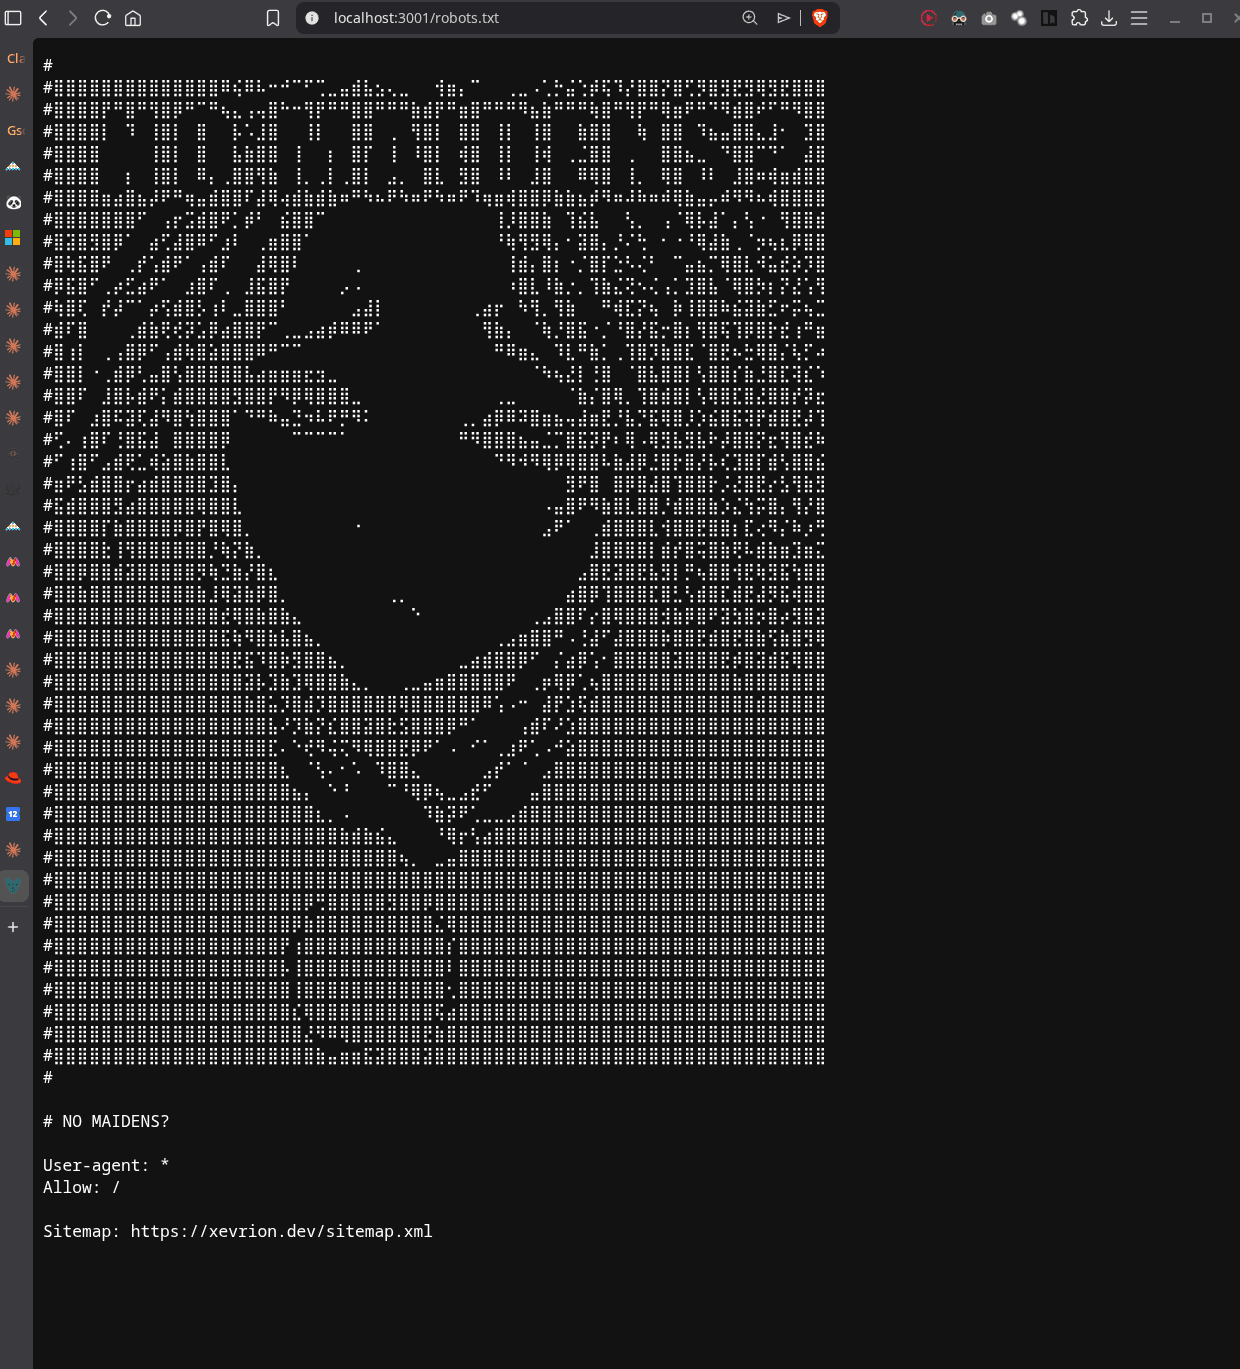Click the Sitemap xevrion.dev/sitemap.xml text
This screenshot has height=1369, width=1240.
pyautogui.click(x=238, y=1231)
